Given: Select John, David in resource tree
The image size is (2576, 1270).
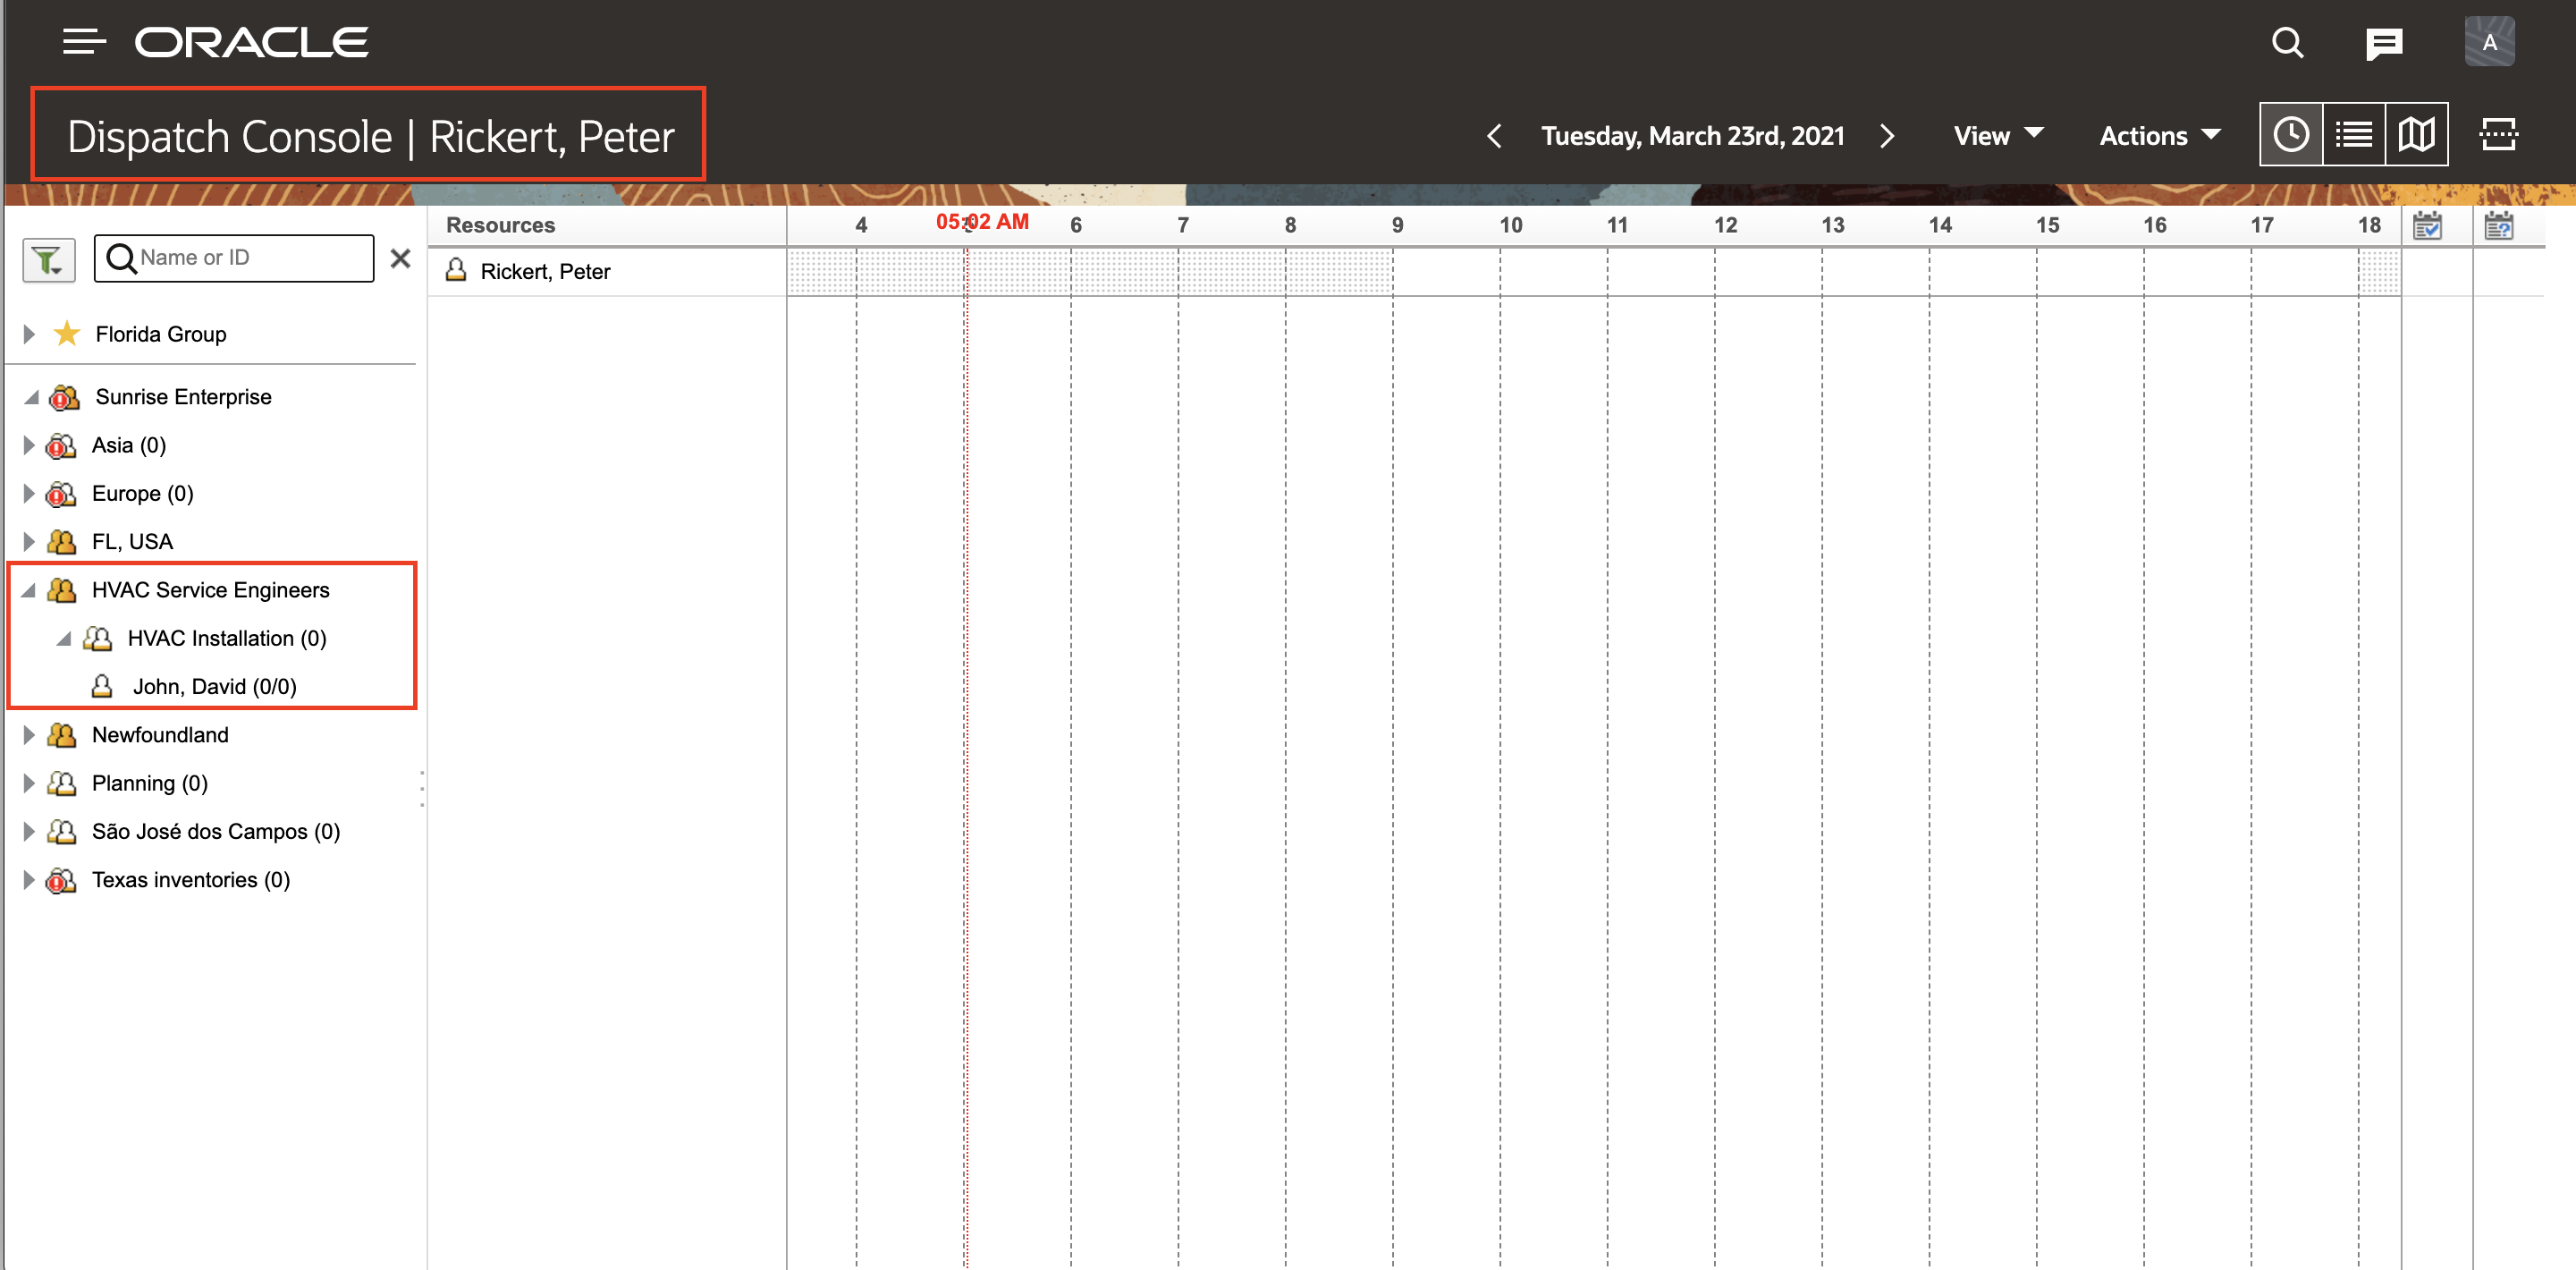Looking at the screenshot, I should point(214,687).
